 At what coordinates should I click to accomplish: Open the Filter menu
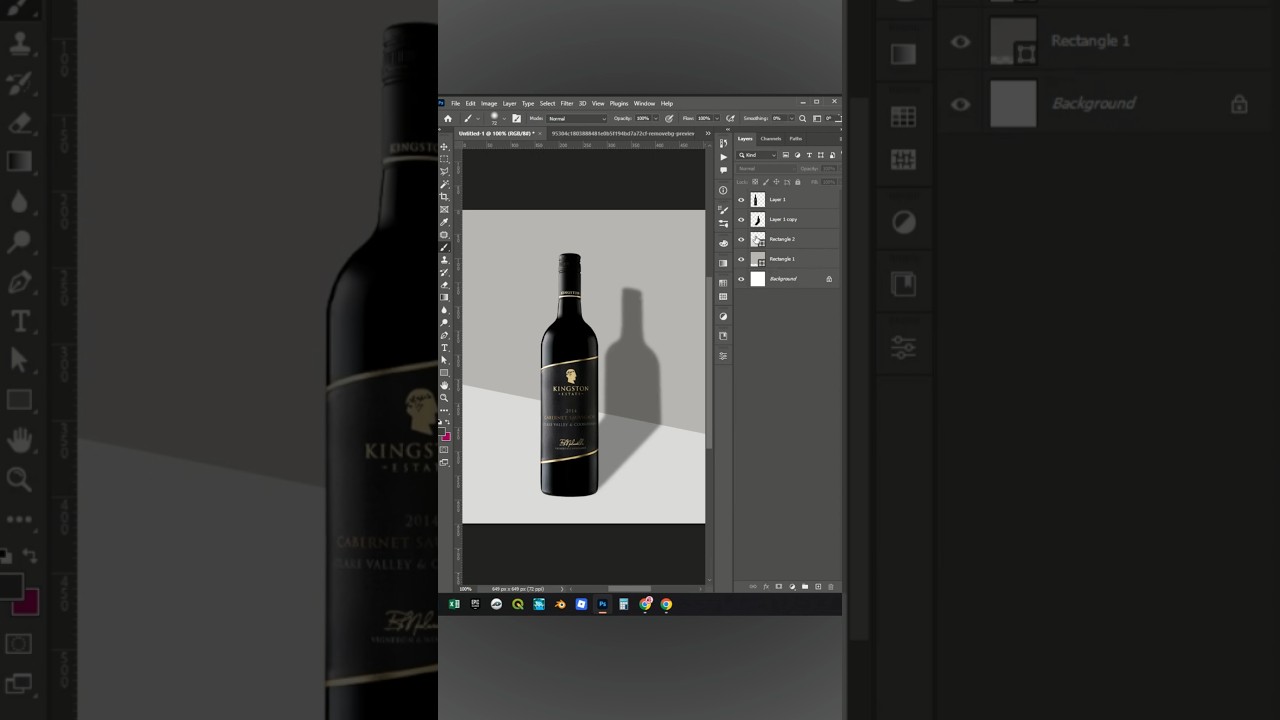pyautogui.click(x=567, y=103)
